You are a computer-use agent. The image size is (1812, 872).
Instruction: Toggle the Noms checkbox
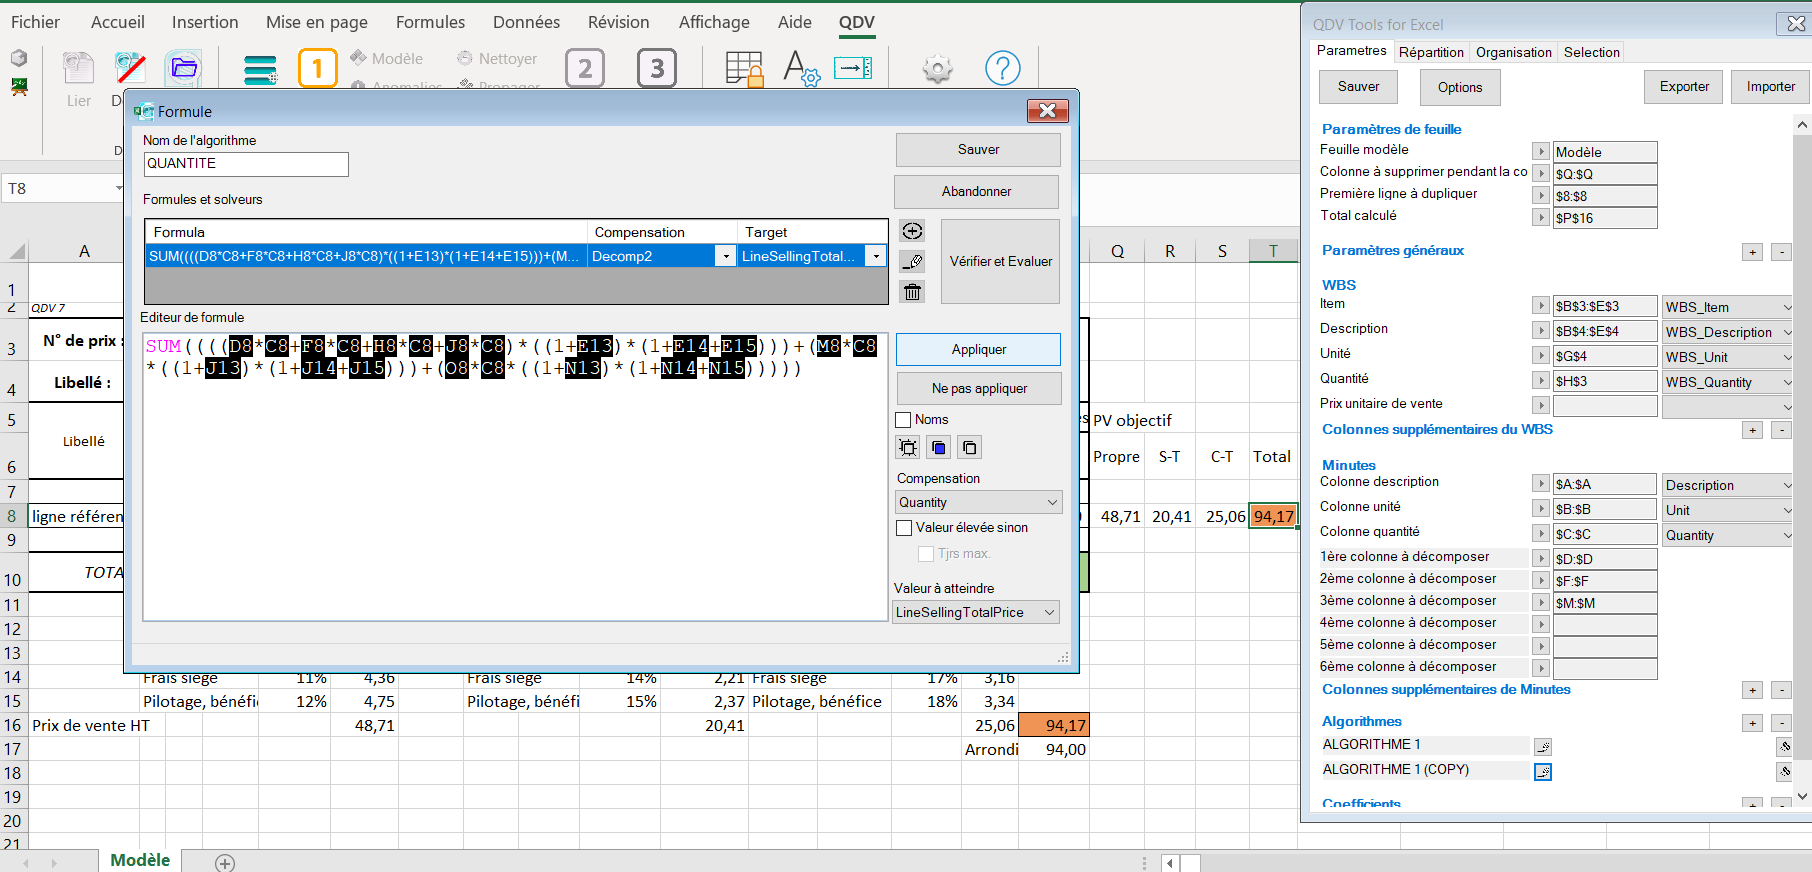903,420
